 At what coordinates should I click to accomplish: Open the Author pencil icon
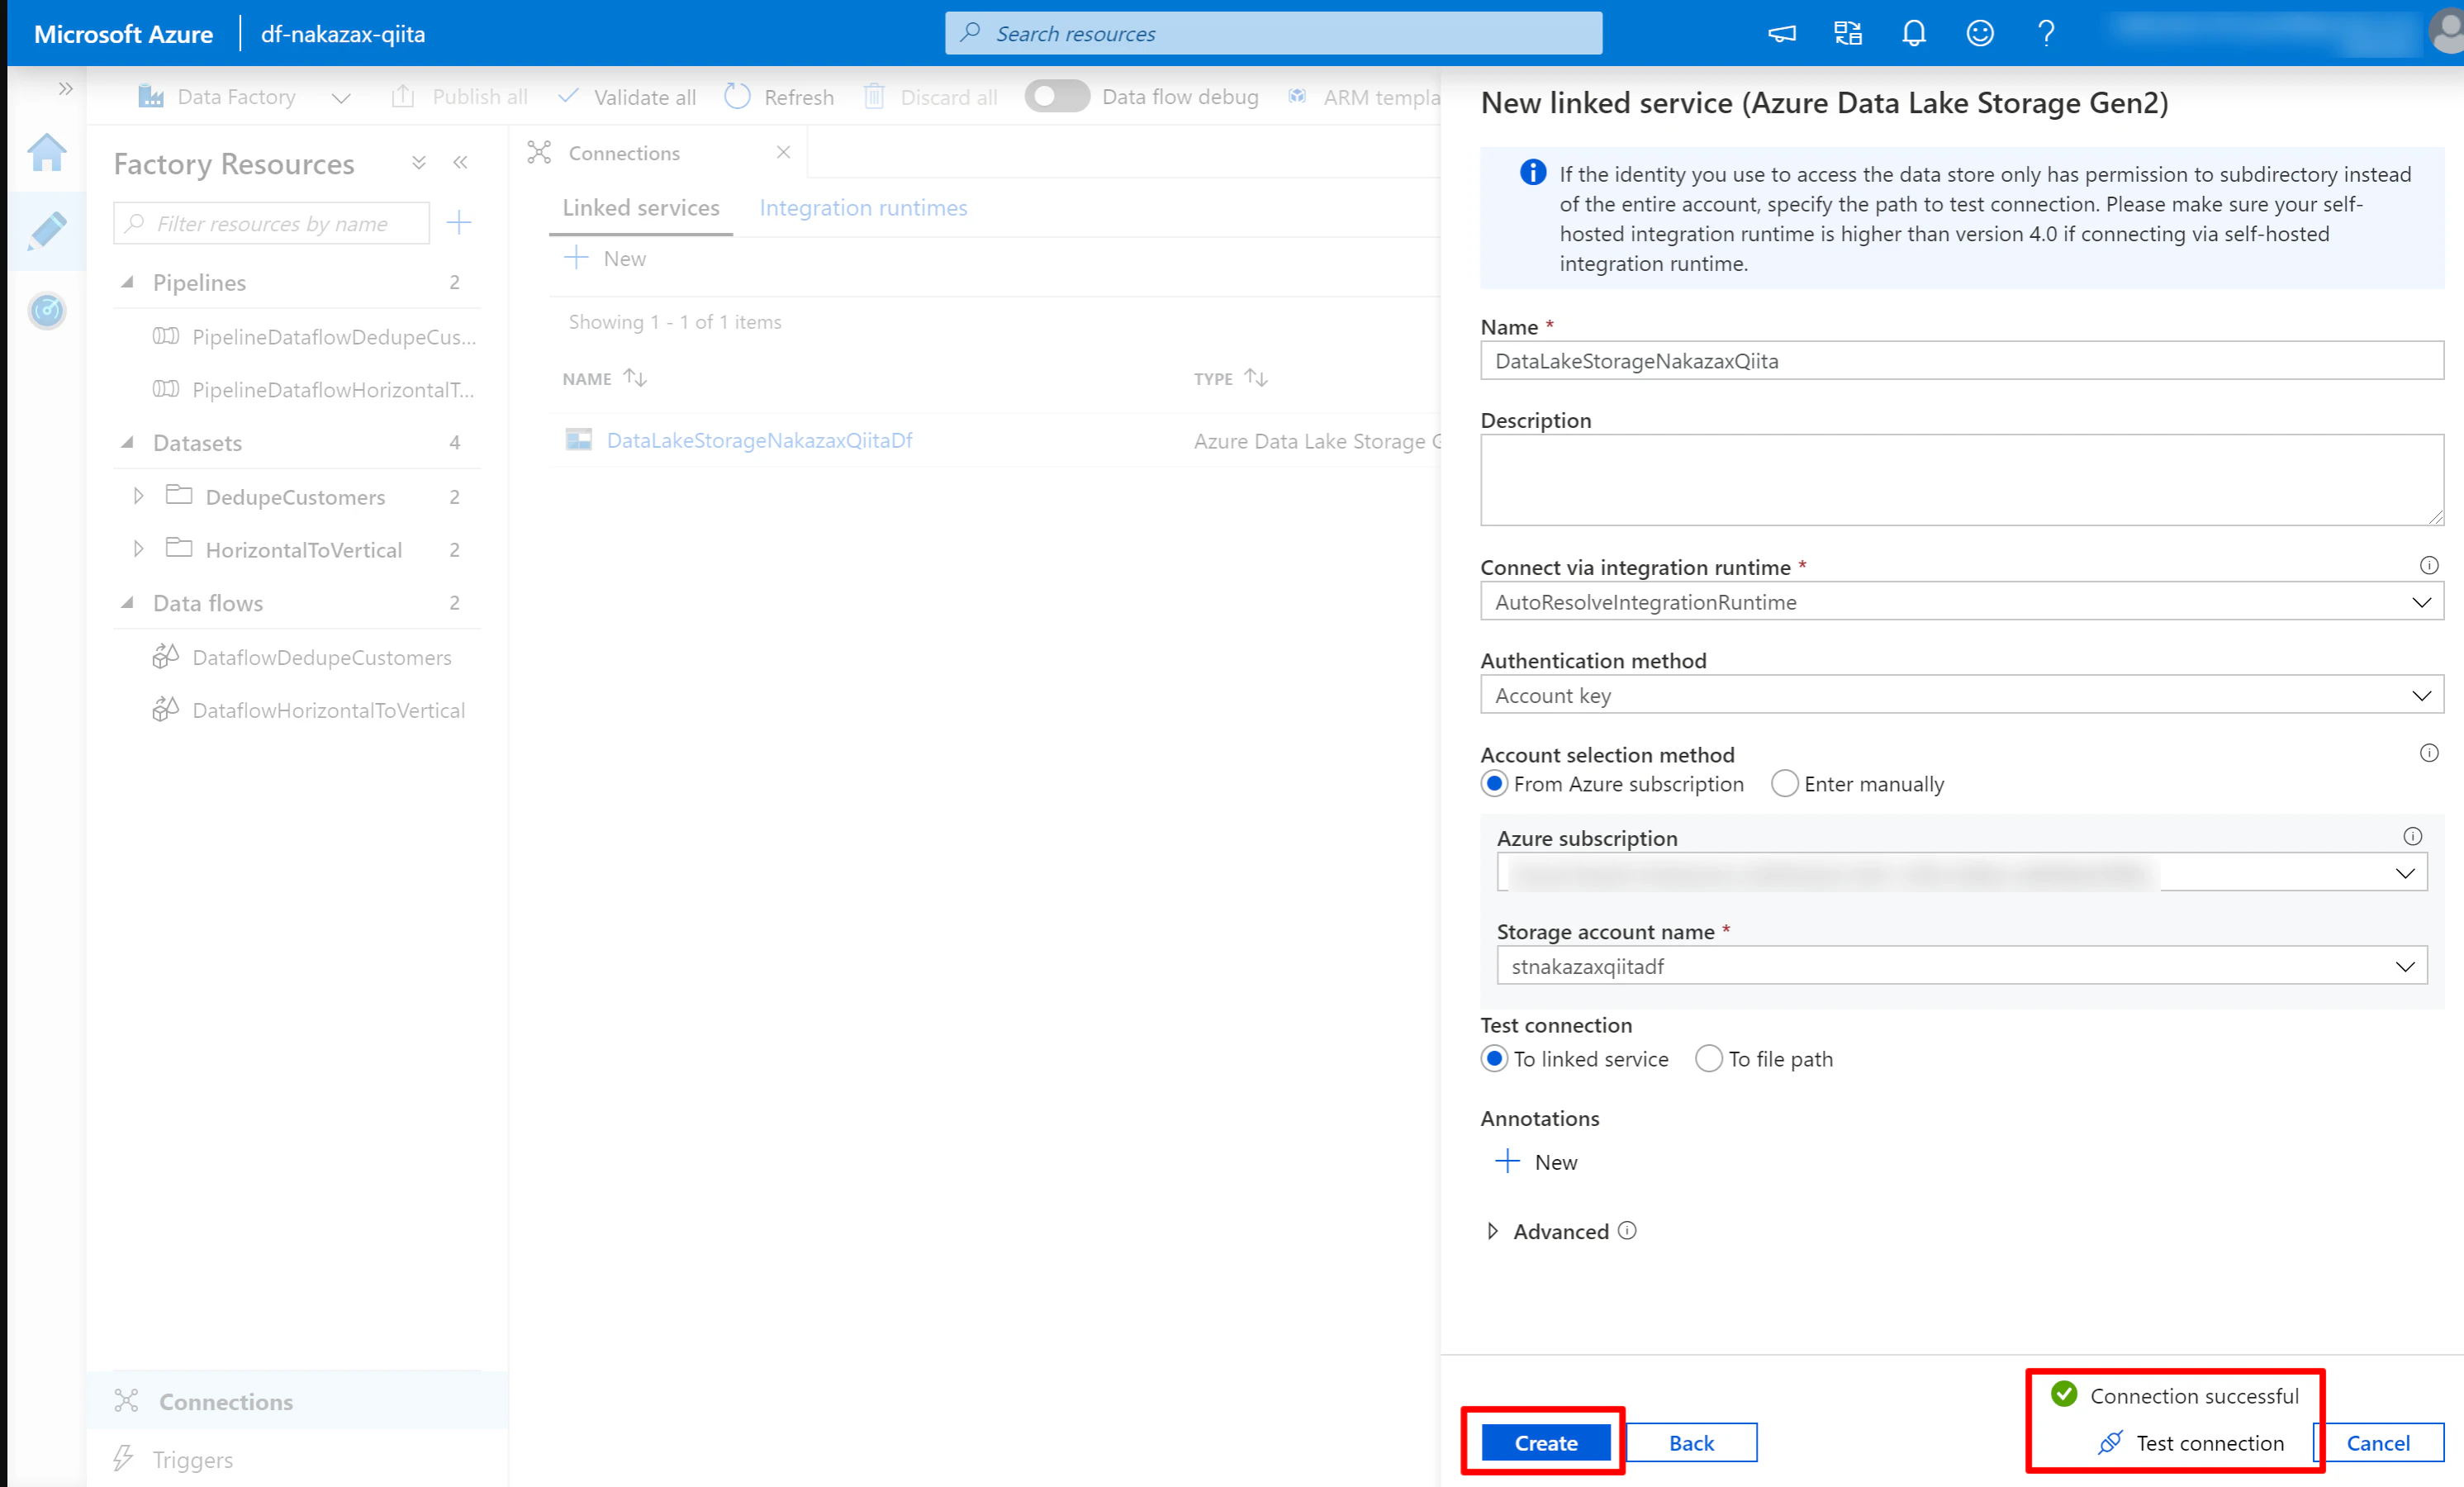tap(47, 231)
